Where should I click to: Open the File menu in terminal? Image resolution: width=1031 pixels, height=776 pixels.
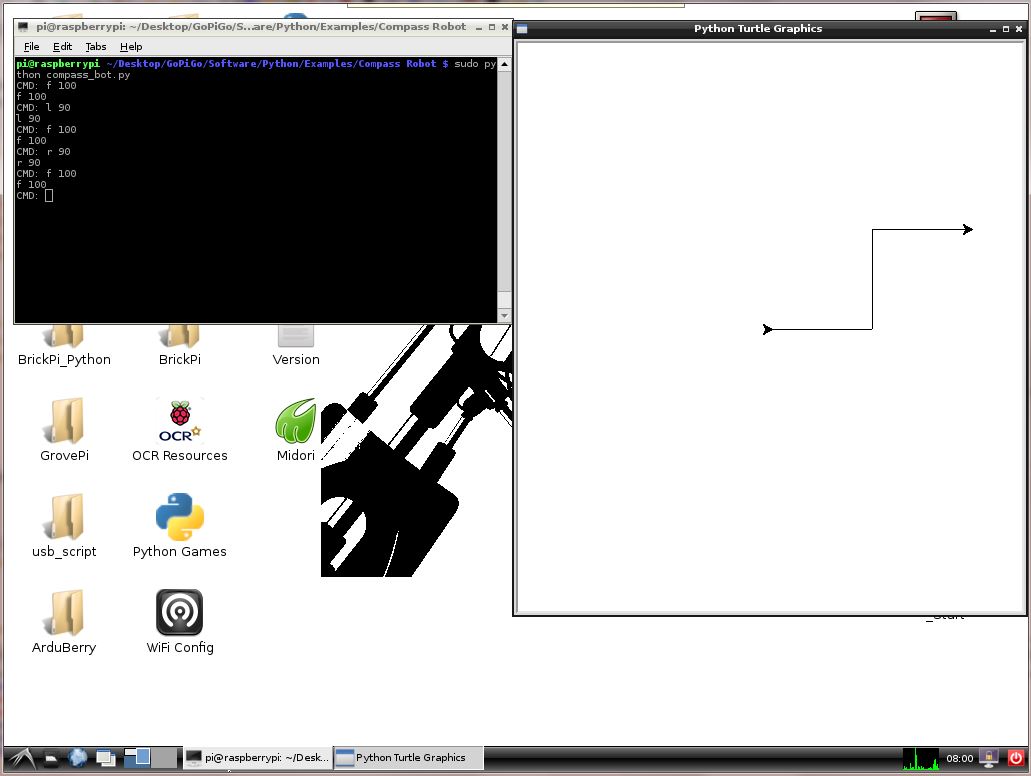point(32,47)
